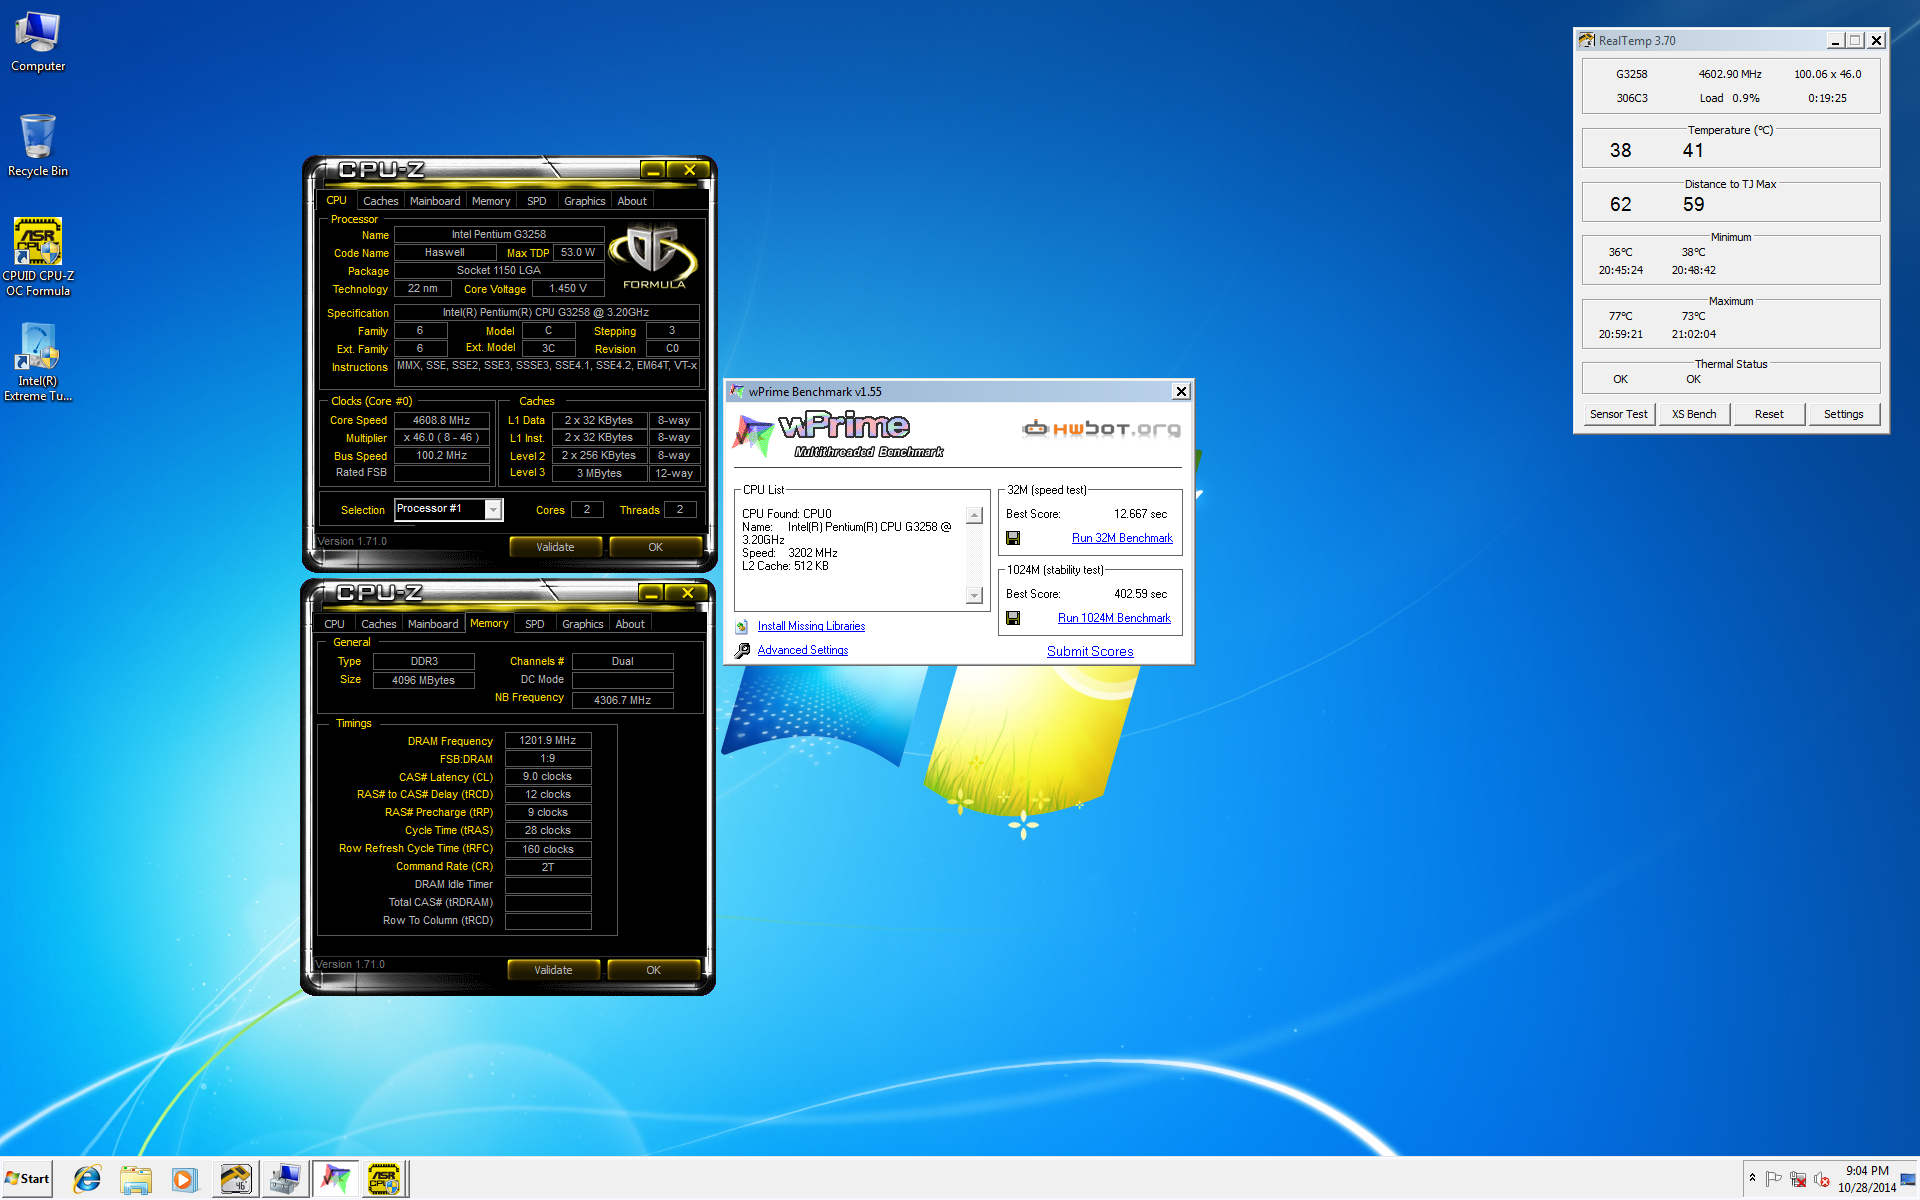
Task: Click the save icon next to 1024M benchmark
Action: (x=1013, y=618)
